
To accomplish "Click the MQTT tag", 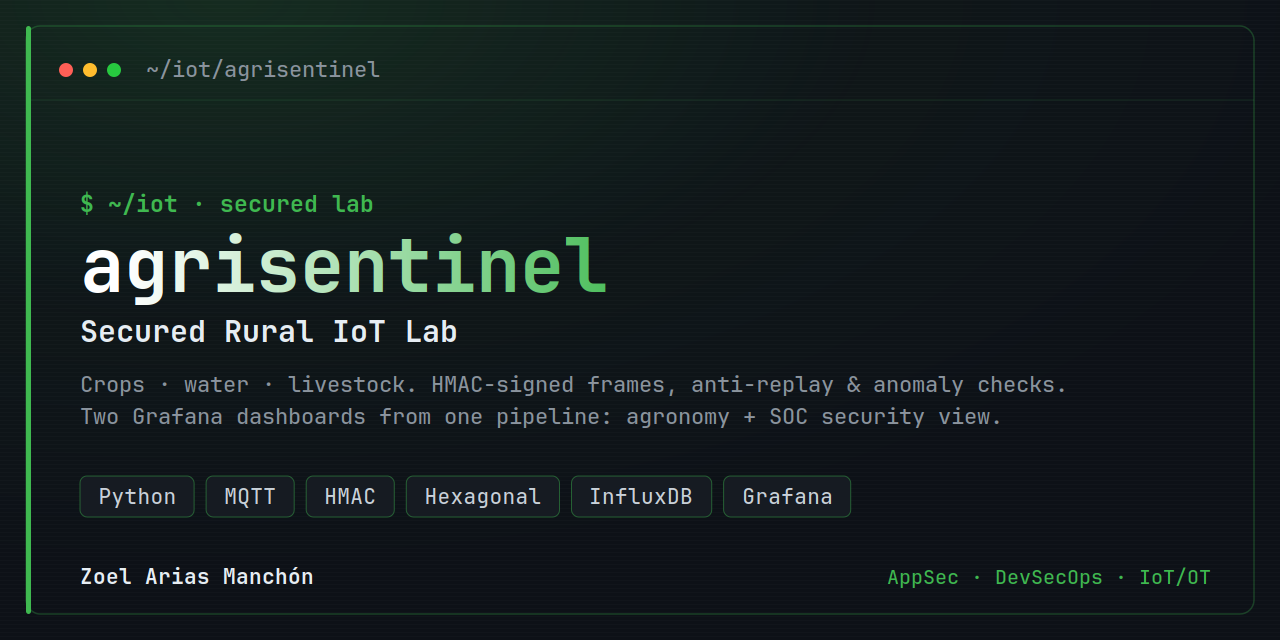I will (250, 497).
